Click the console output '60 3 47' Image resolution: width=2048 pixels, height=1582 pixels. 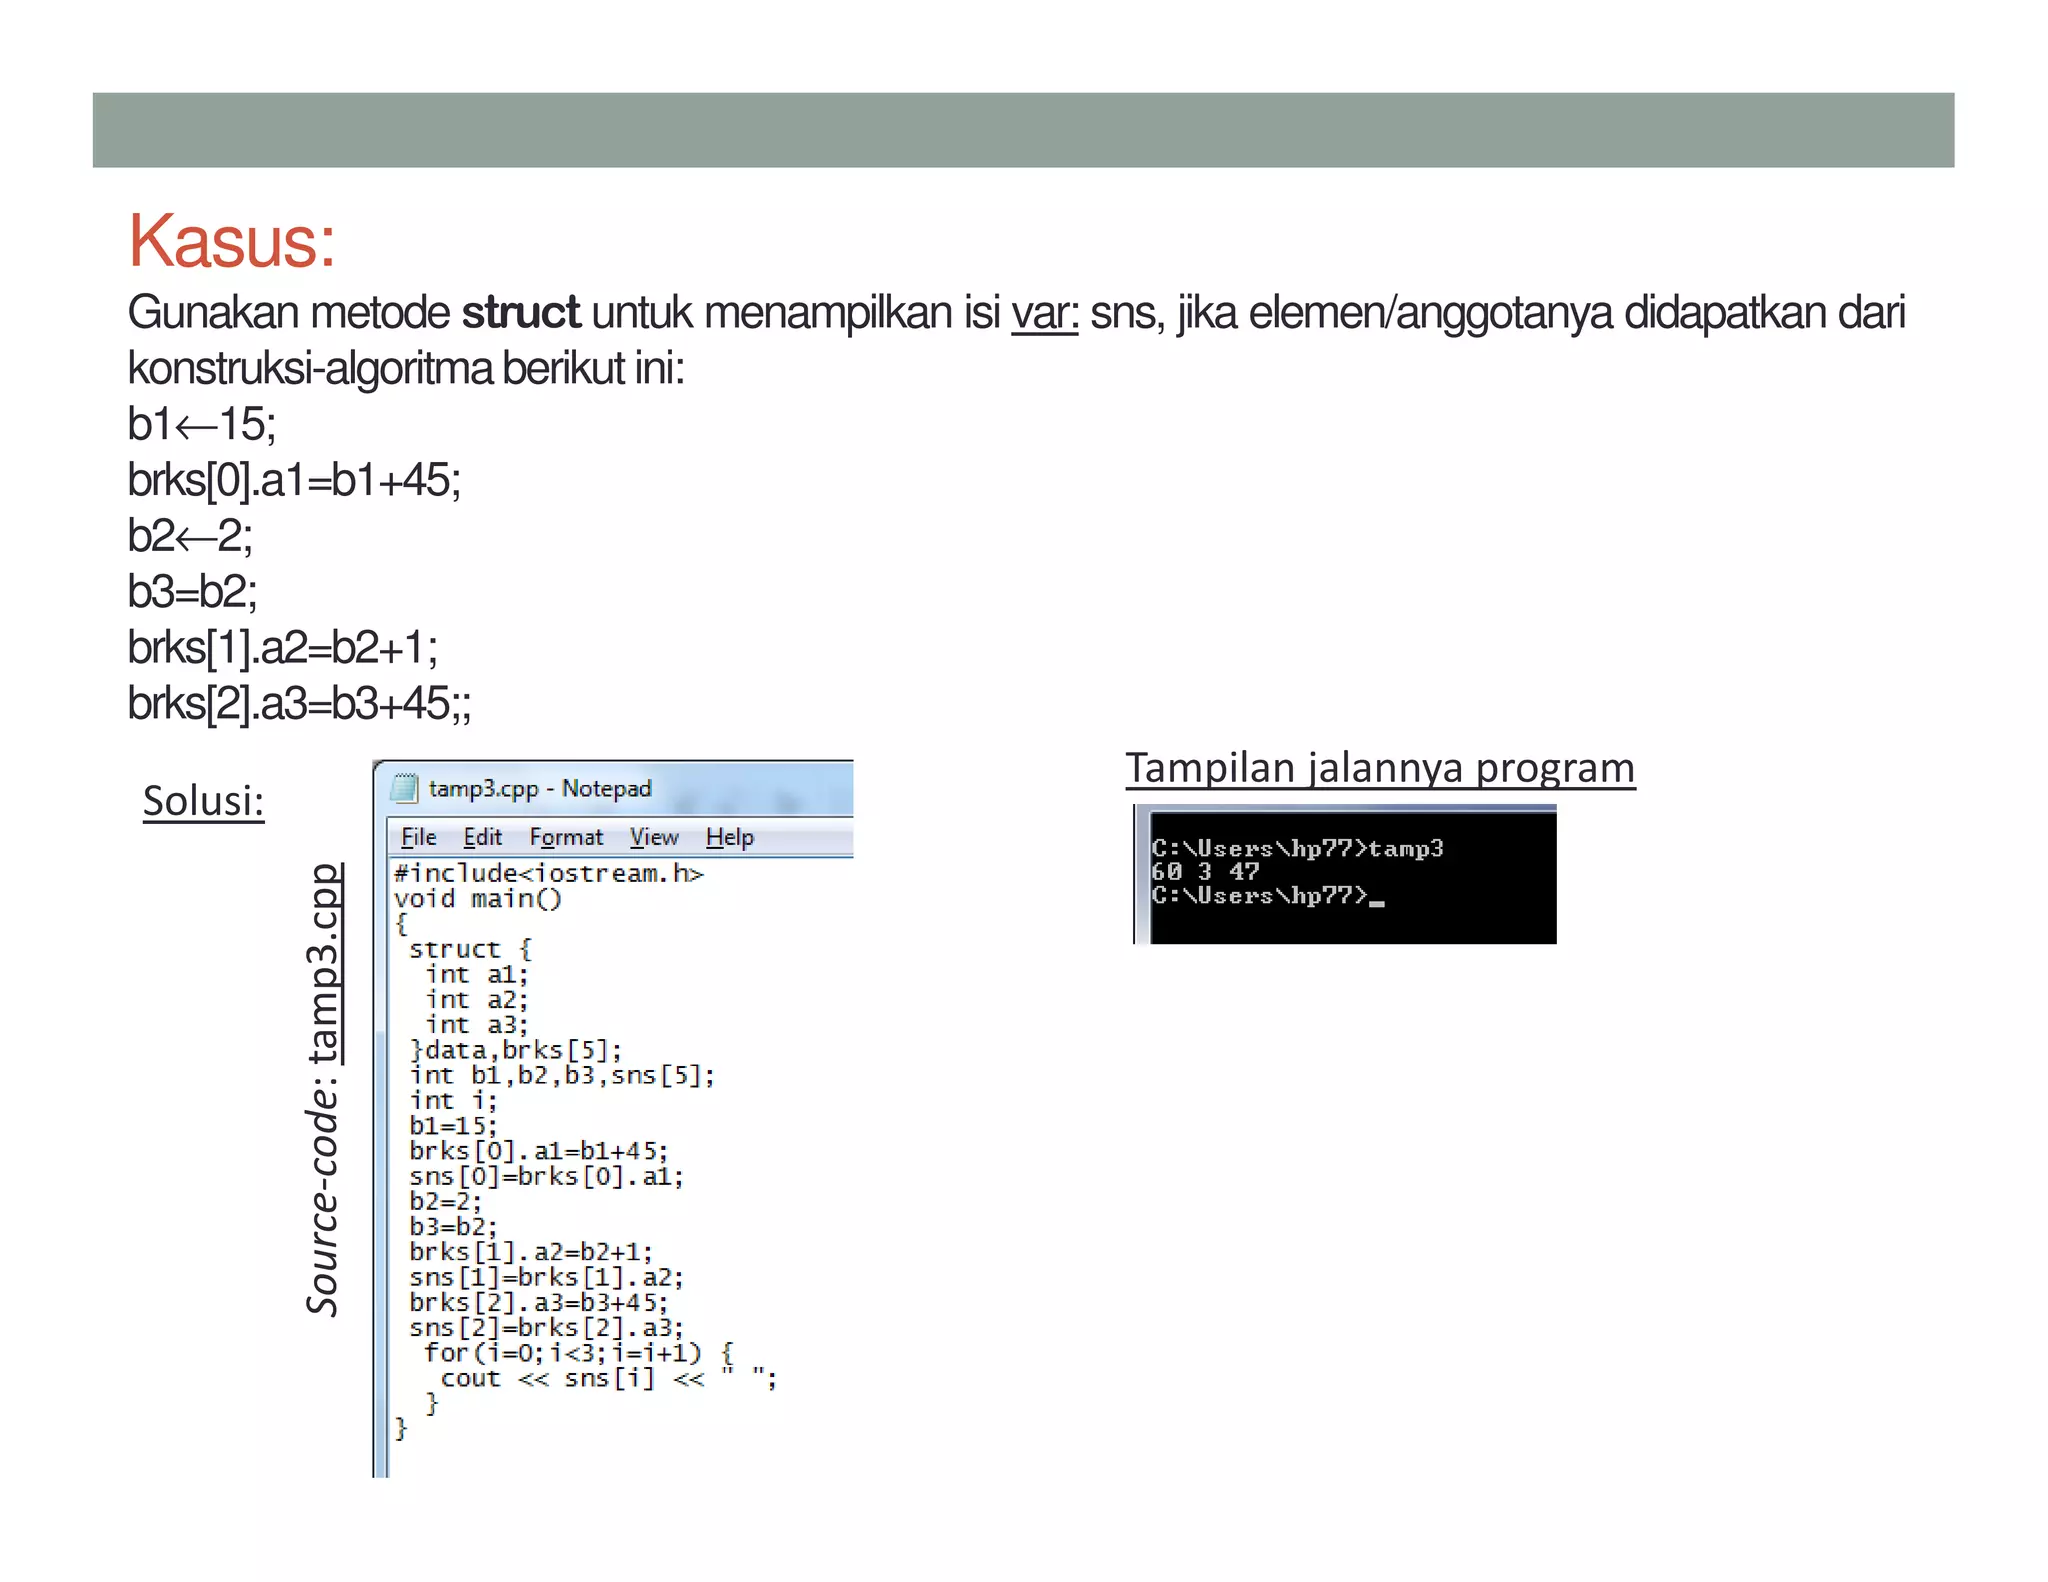coord(1205,872)
